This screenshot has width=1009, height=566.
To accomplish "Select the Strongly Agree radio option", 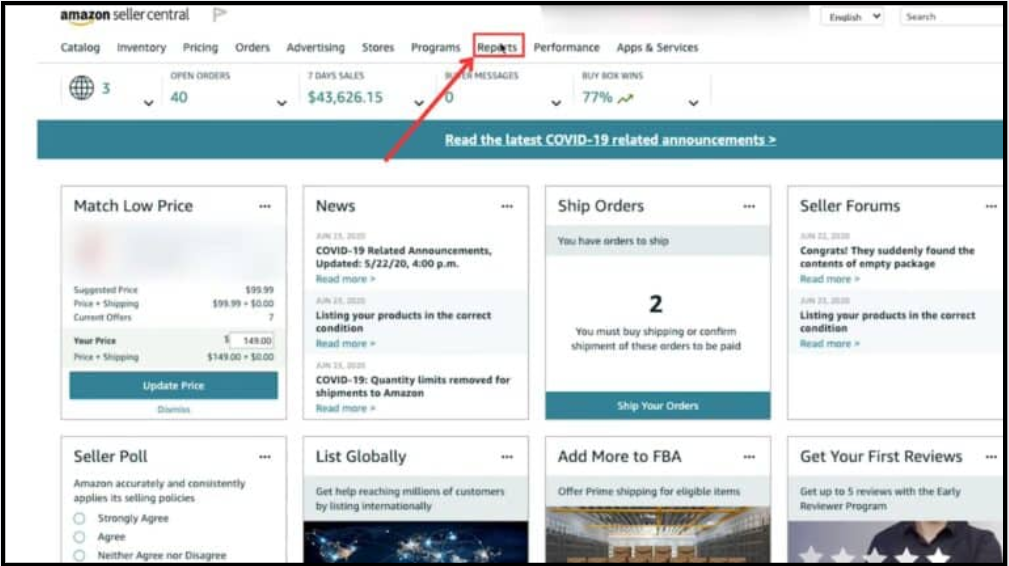I will point(79,519).
